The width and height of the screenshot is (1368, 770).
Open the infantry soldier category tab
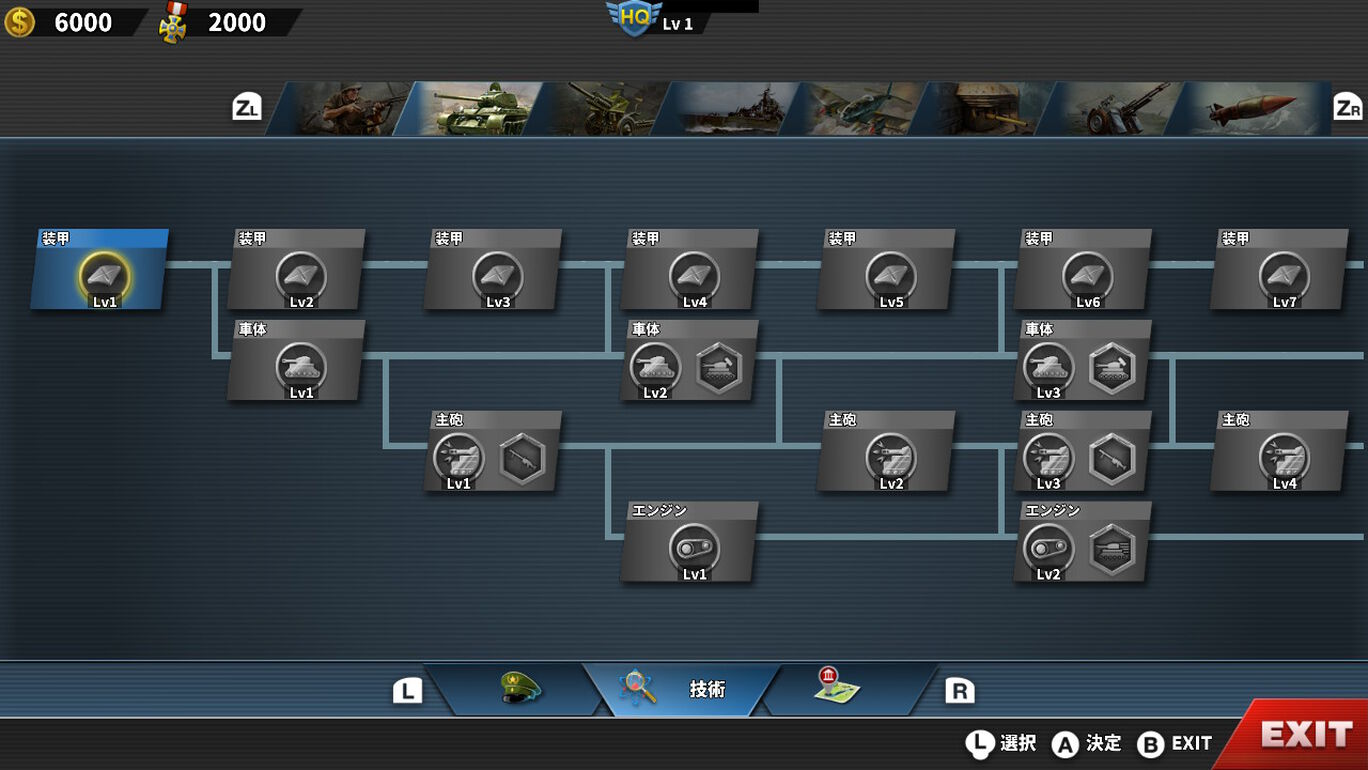click(x=342, y=109)
